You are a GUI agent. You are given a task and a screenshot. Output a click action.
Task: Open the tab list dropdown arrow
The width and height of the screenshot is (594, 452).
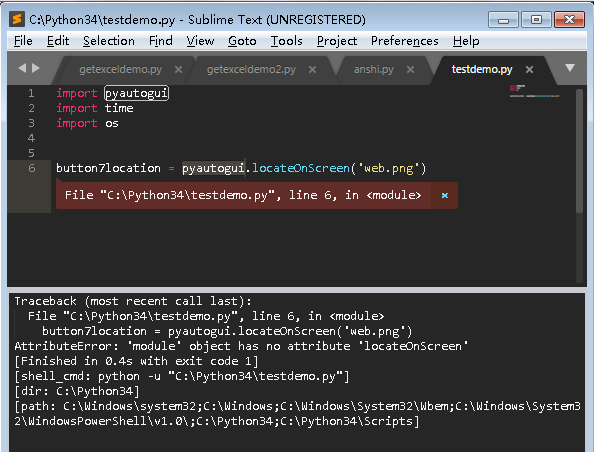pyautogui.click(x=570, y=68)
